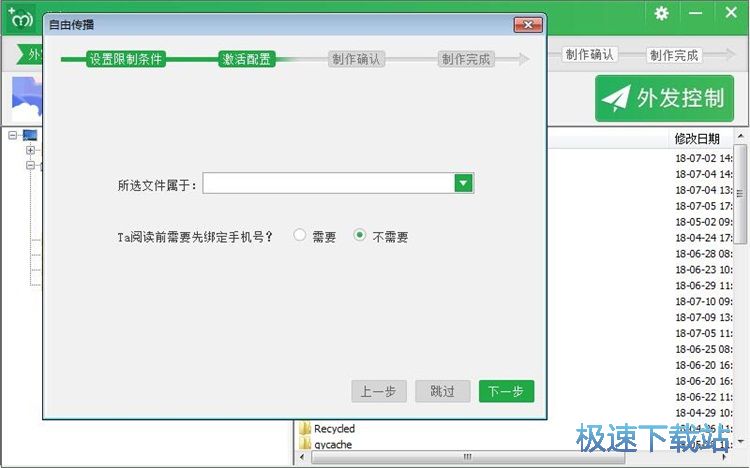The height and width of the screenshot is (468, 750).
Task: Select the 不需要 radio option
Action: click(x=360, y=235)
